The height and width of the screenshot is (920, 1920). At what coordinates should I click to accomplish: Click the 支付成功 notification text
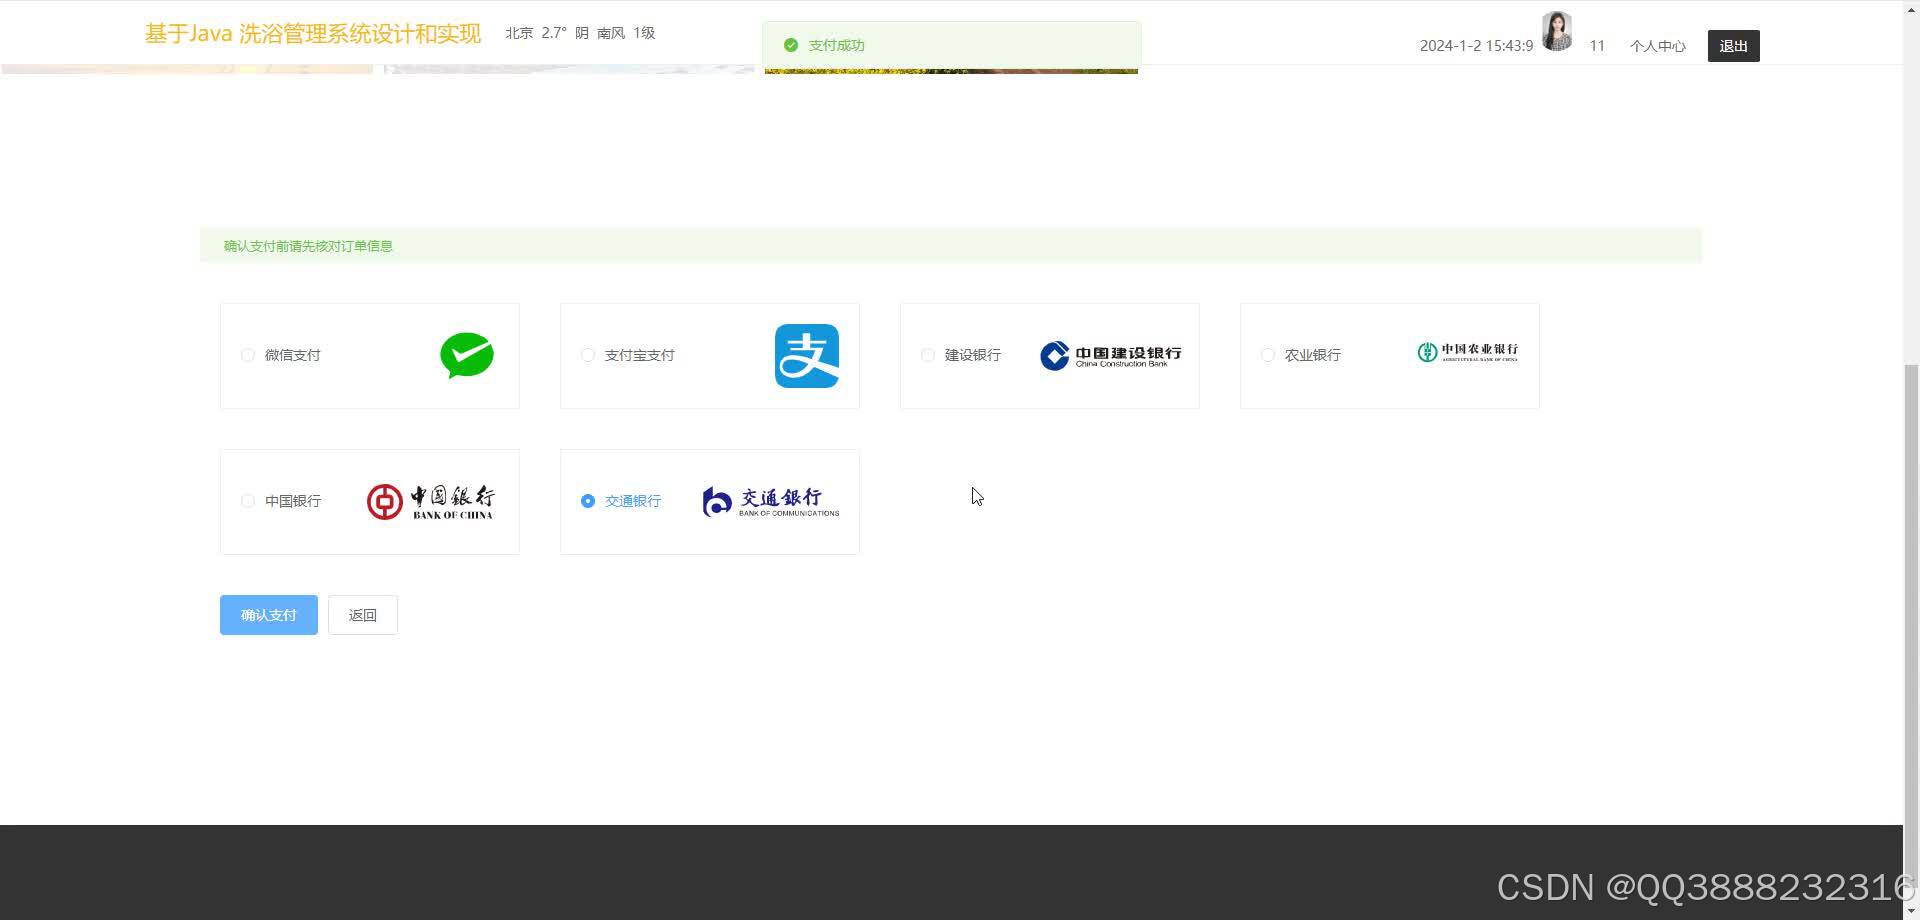coord(837,45)
